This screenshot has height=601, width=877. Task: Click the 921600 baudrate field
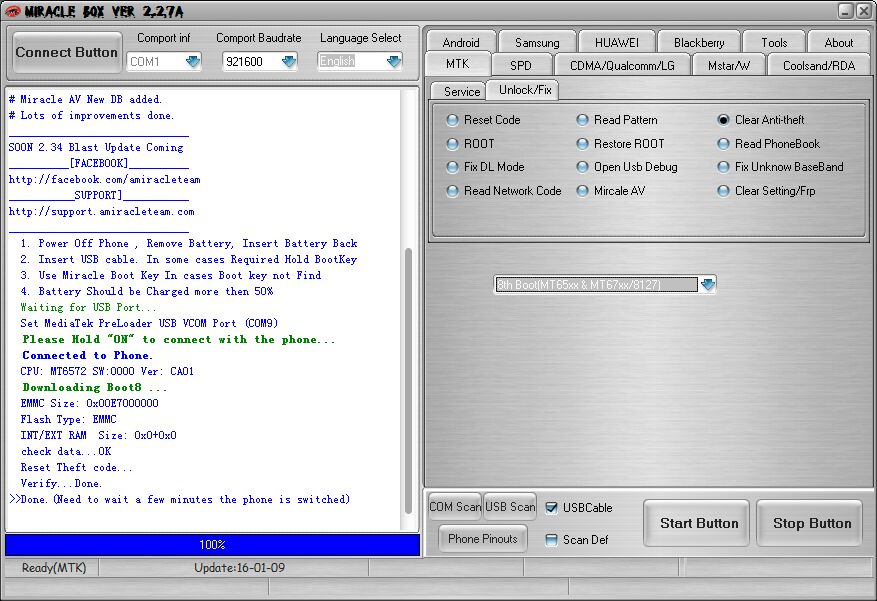252,61
